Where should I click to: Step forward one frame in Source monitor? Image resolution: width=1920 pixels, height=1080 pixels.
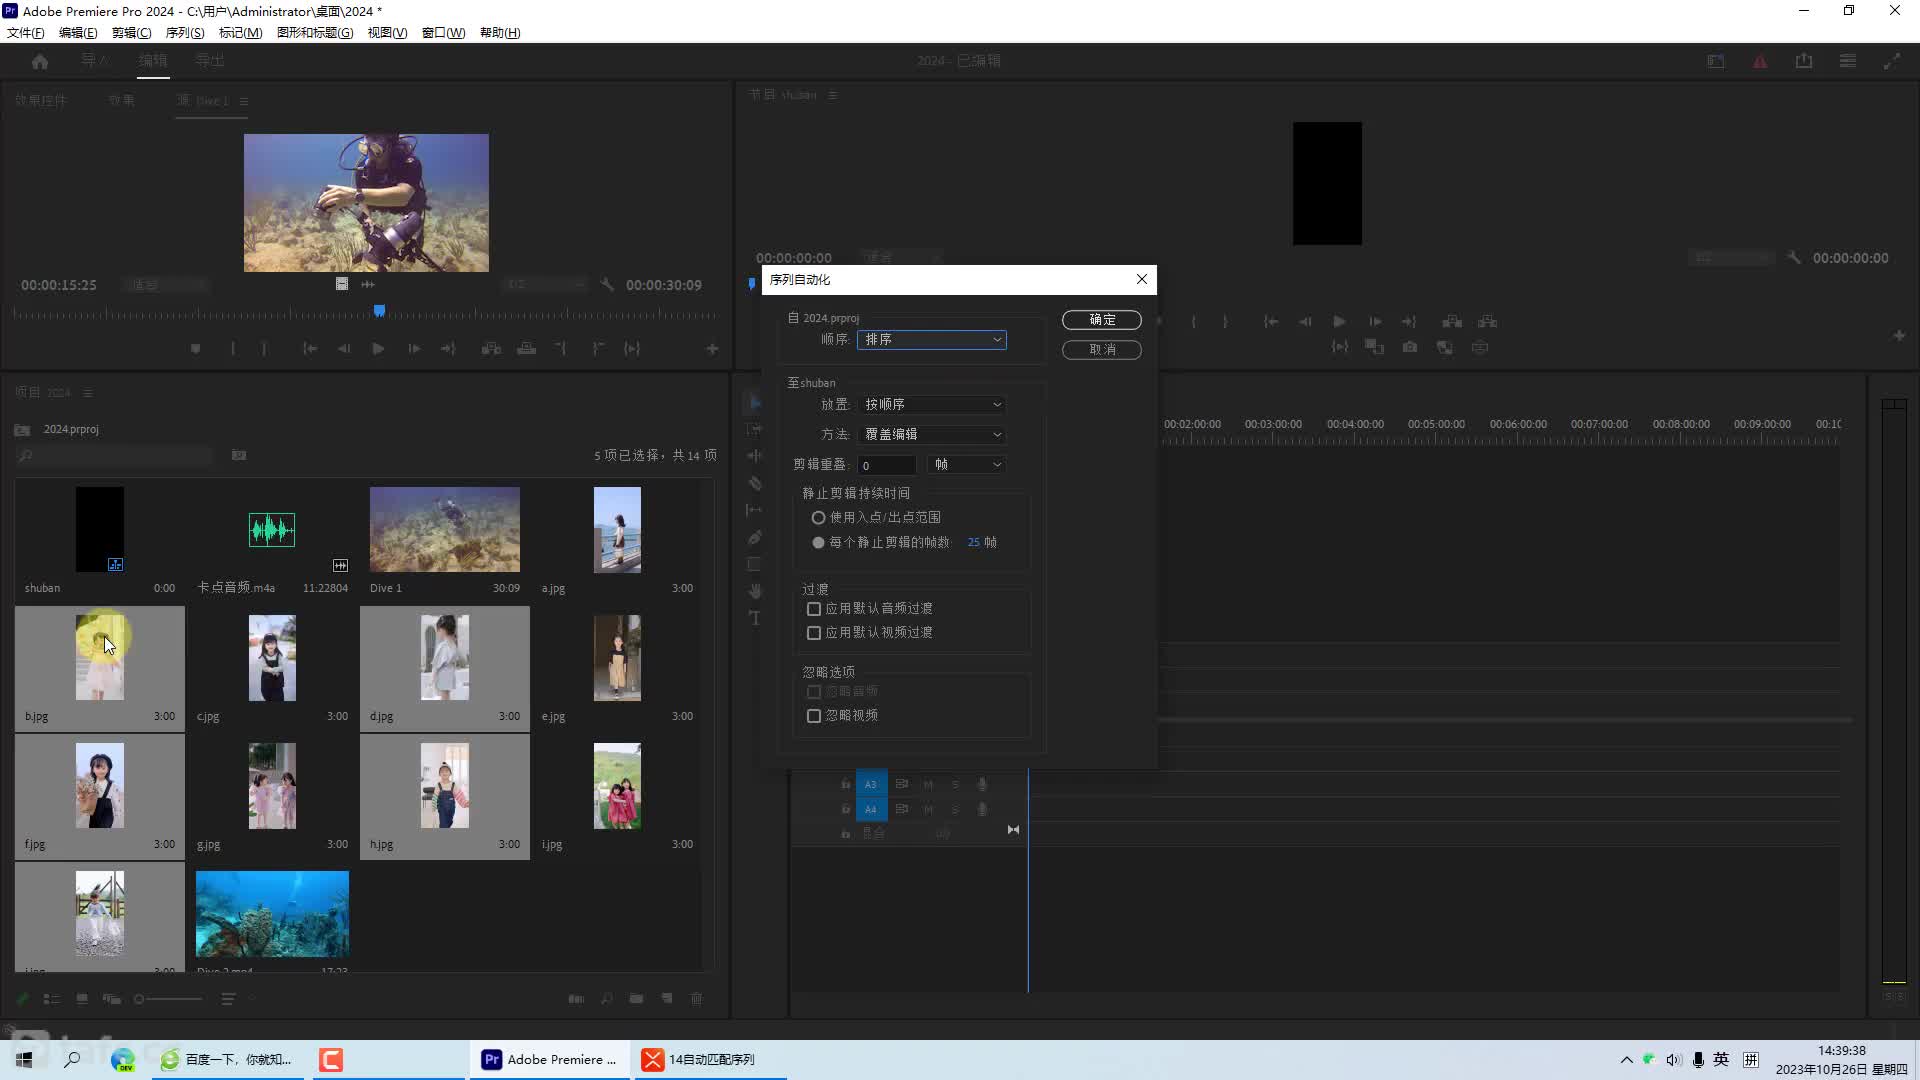(414, 349)
